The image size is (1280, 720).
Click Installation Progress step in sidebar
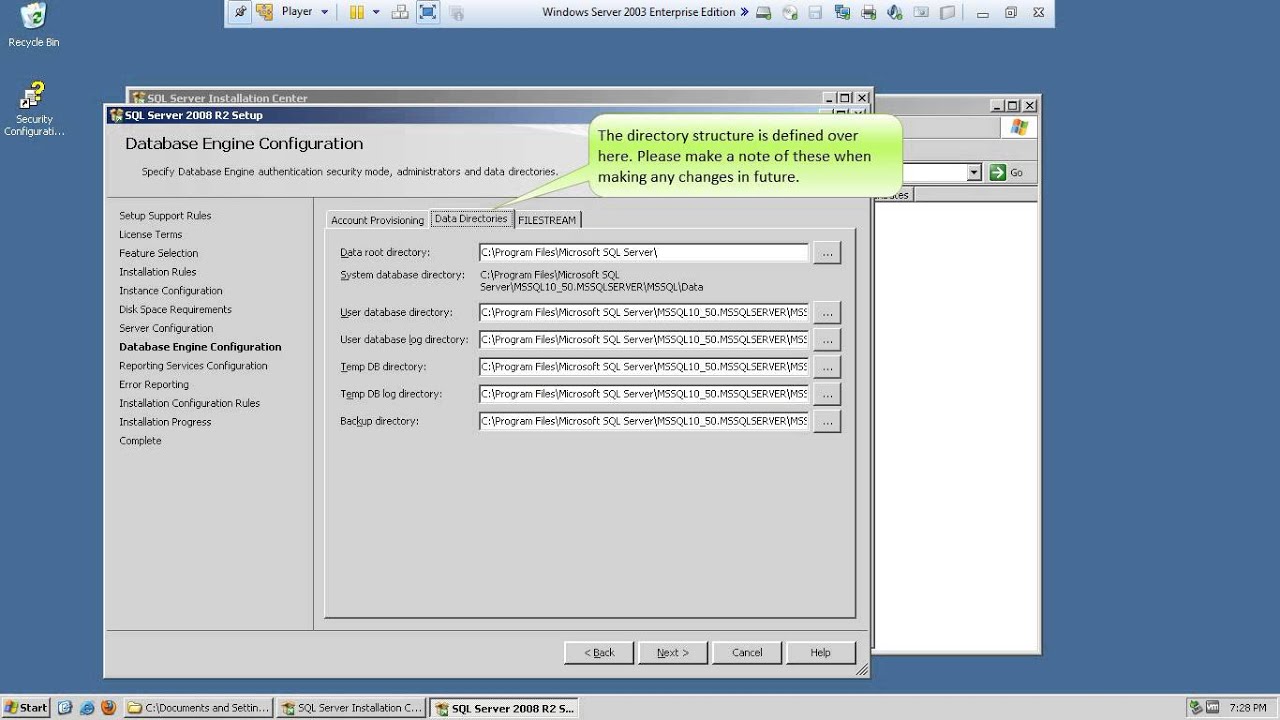pos(165,422)
